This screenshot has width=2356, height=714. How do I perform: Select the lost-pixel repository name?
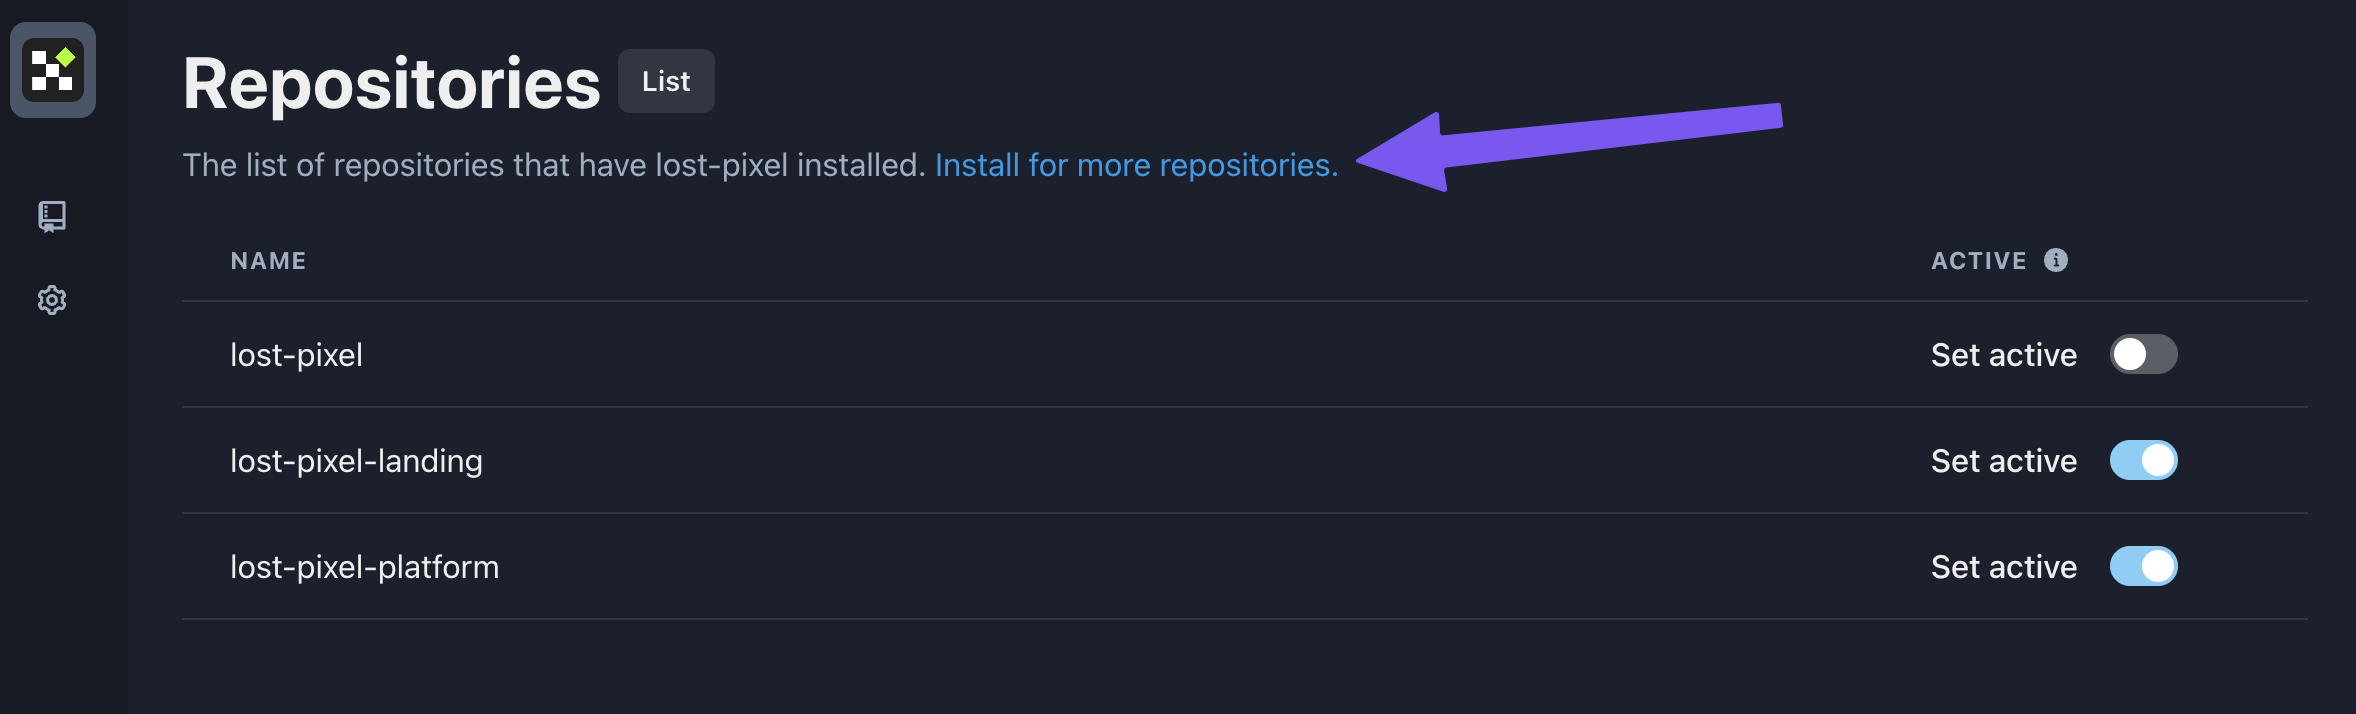296,355
